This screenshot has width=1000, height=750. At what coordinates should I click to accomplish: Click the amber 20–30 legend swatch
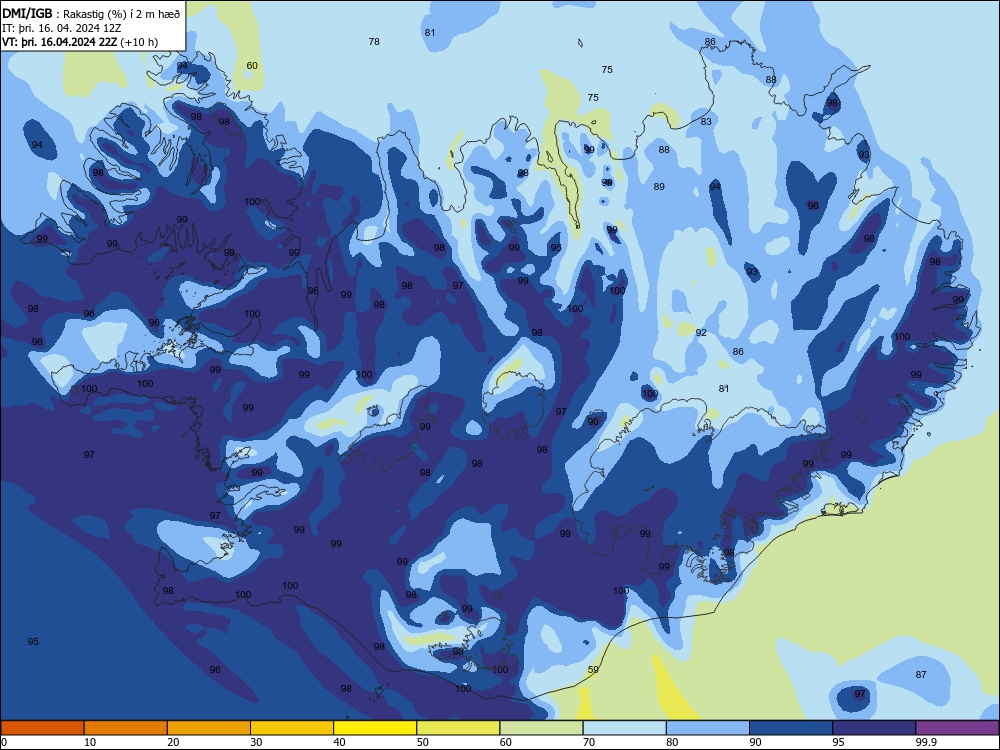click(209, 728)
